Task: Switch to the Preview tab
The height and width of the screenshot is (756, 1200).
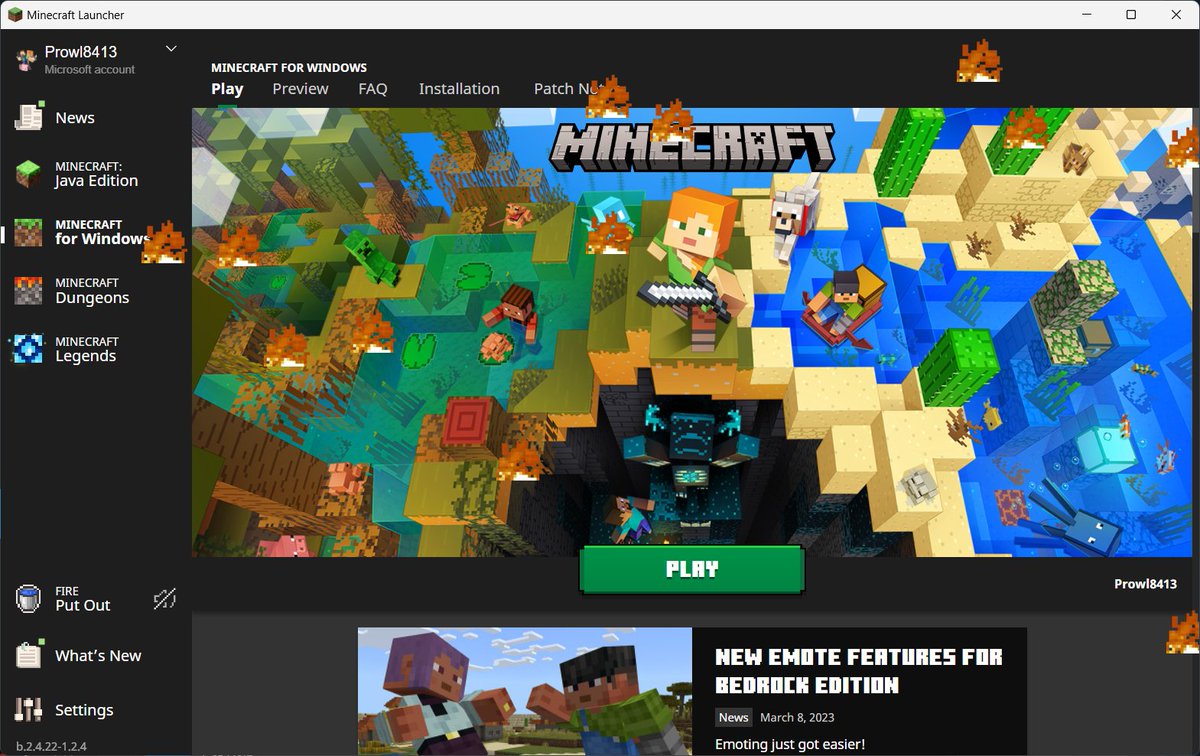Action: pyautogui.click(x=300, y=89)
